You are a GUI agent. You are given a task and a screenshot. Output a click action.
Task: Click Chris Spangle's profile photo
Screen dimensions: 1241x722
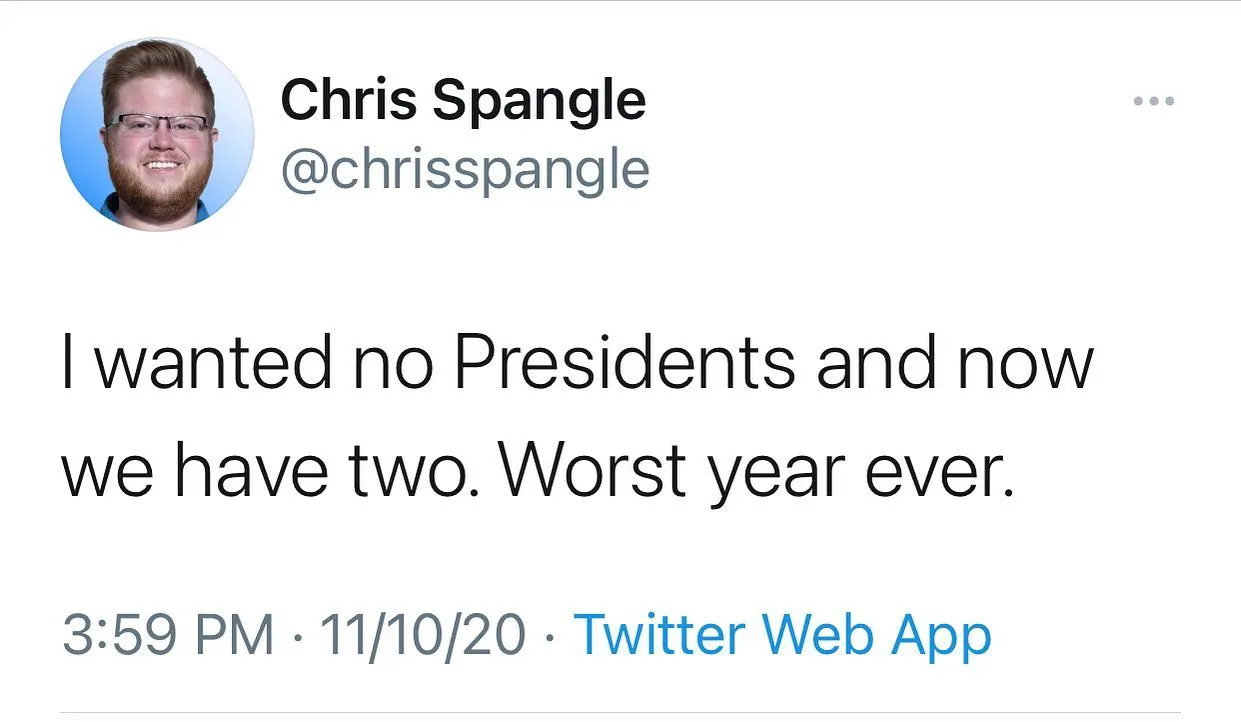pyautogui.click(x=157, y=135)
